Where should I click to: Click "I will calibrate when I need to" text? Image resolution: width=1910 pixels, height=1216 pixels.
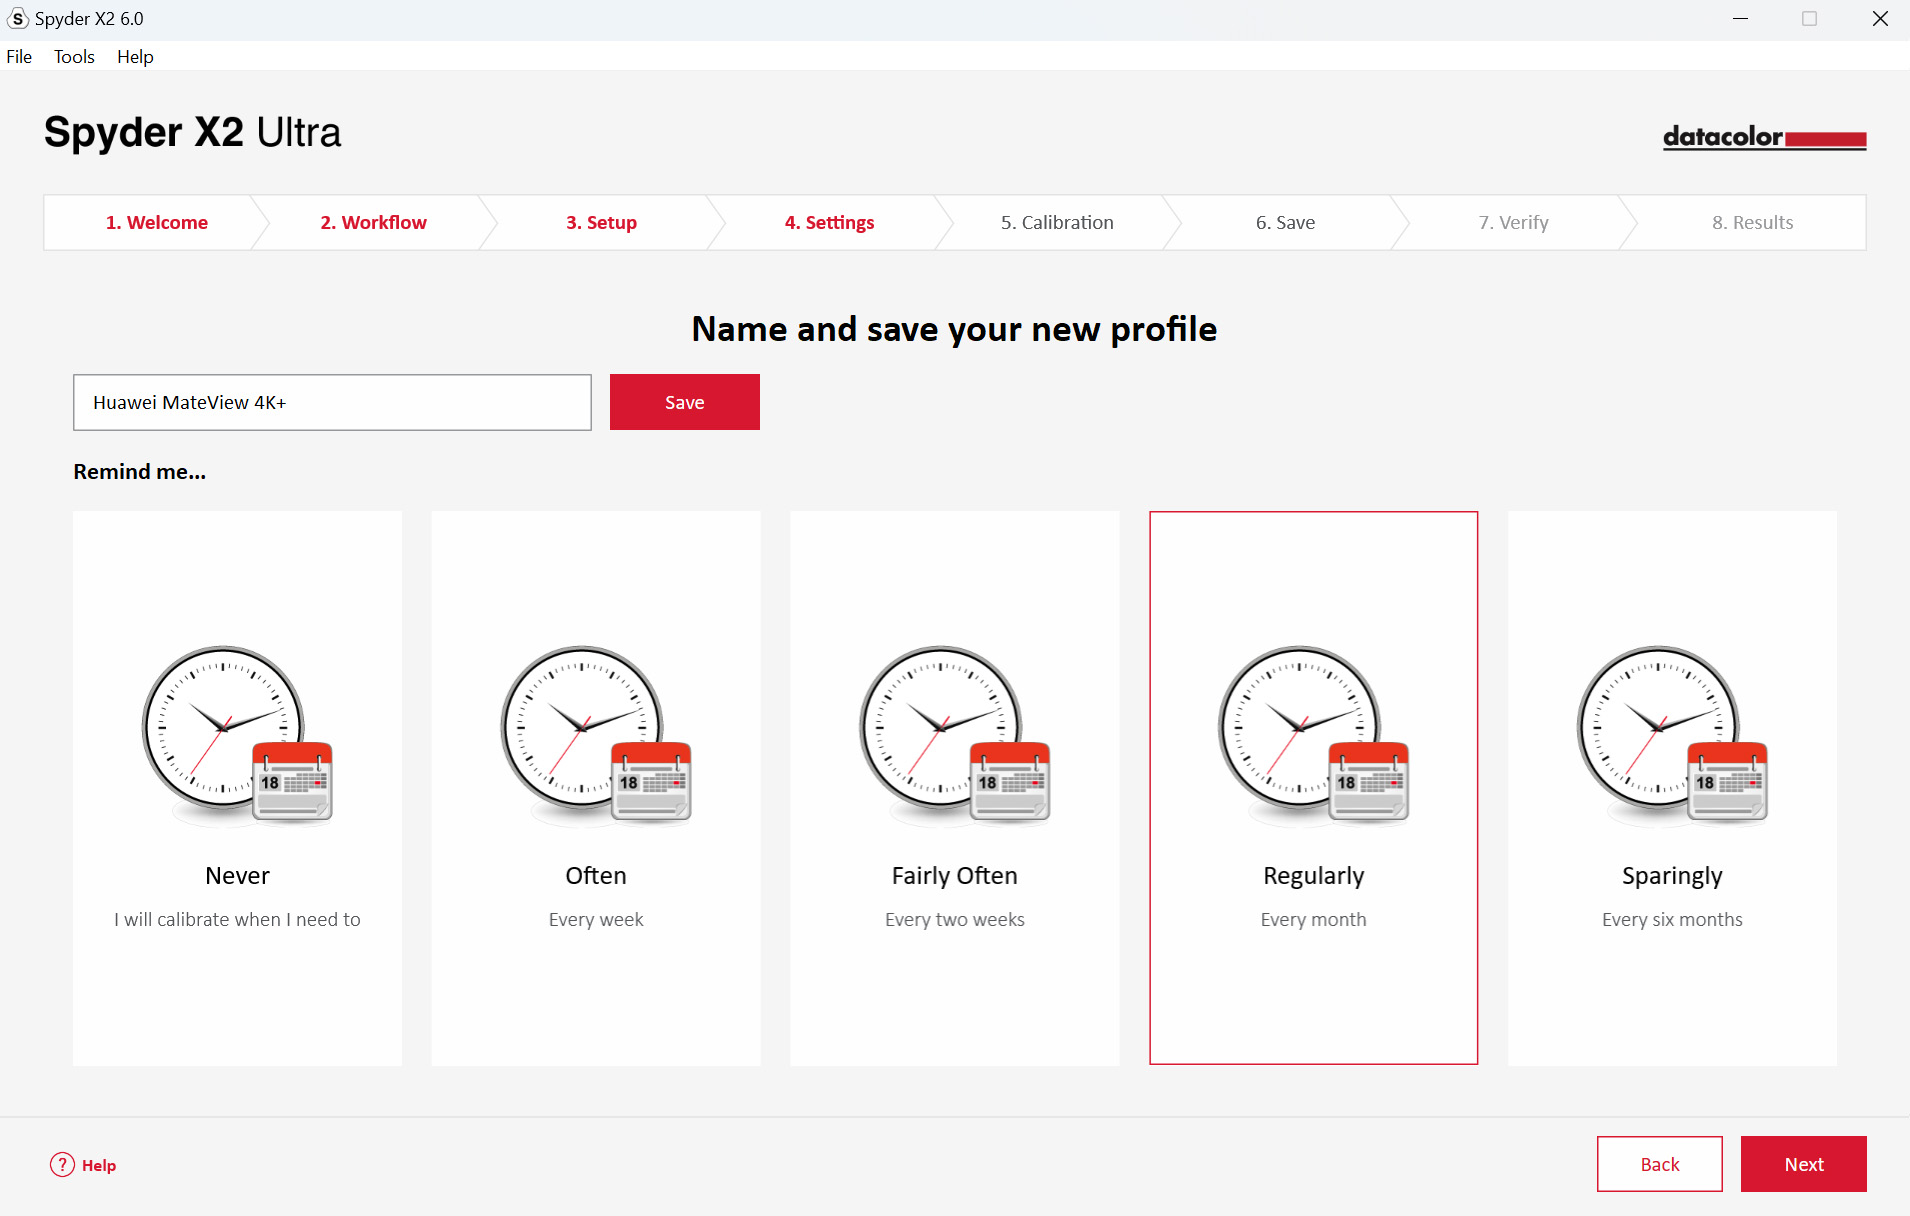[237, 919]
